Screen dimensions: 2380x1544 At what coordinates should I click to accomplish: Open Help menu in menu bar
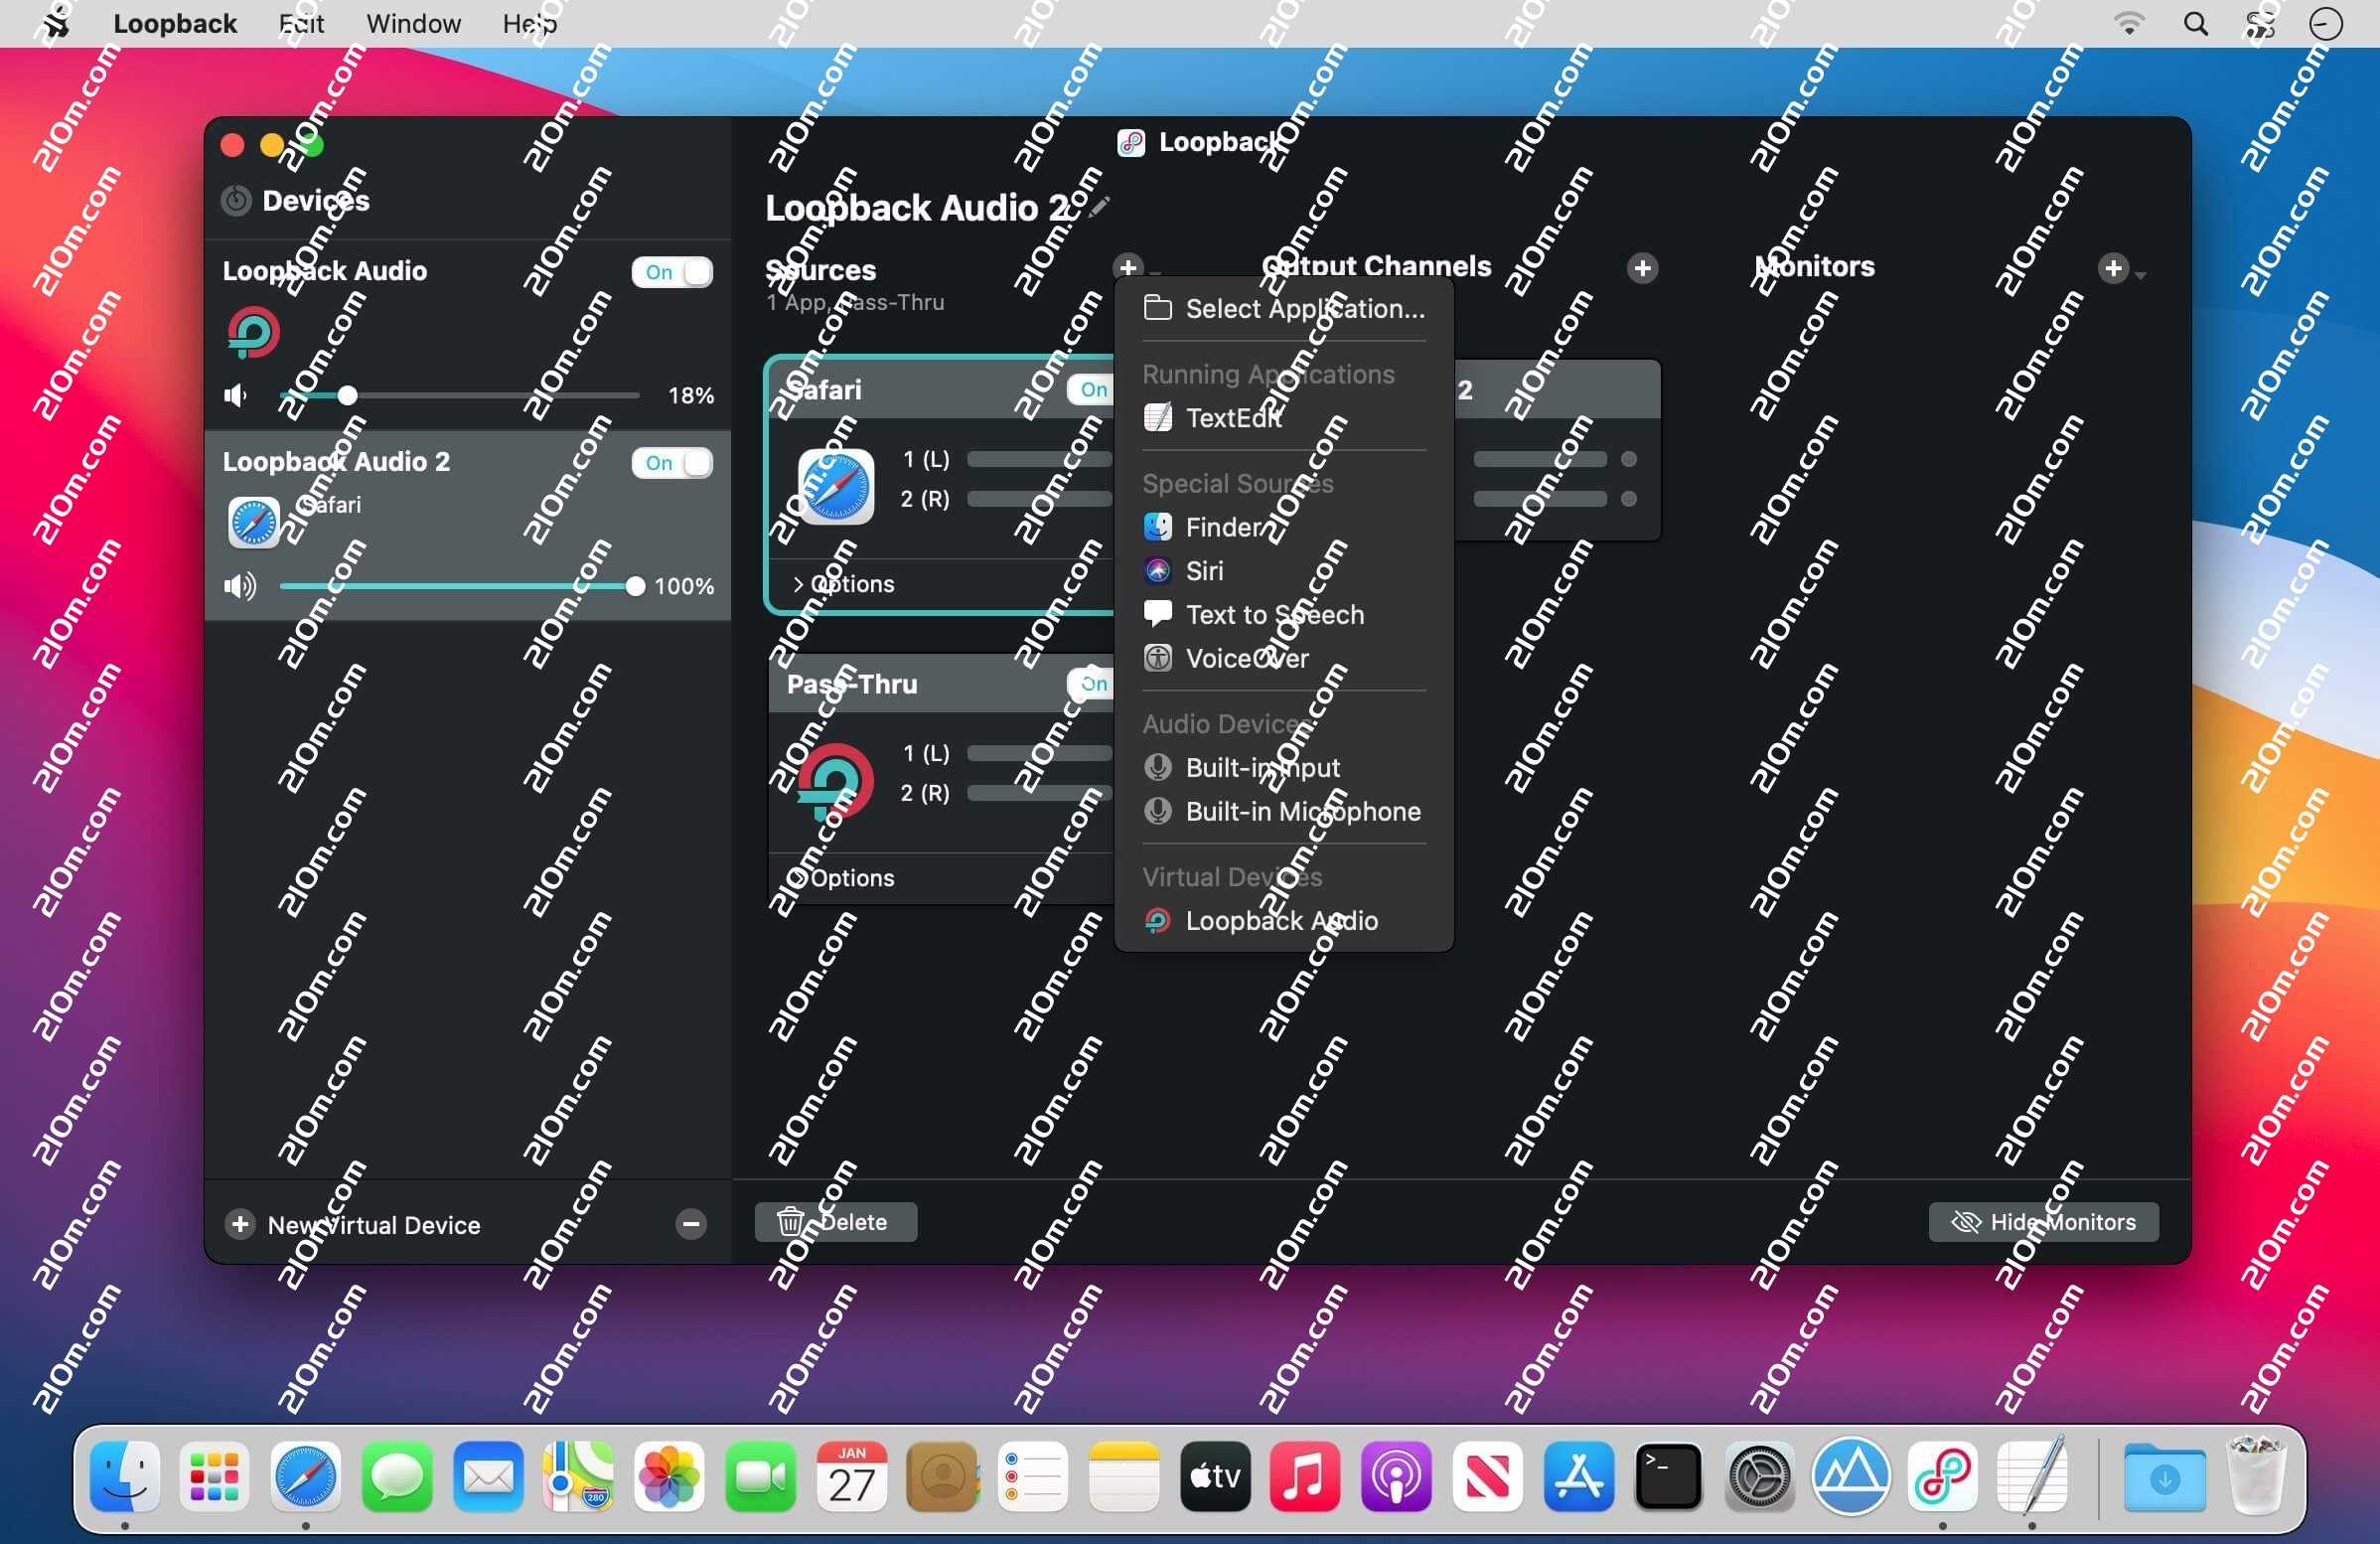(530, 23)
